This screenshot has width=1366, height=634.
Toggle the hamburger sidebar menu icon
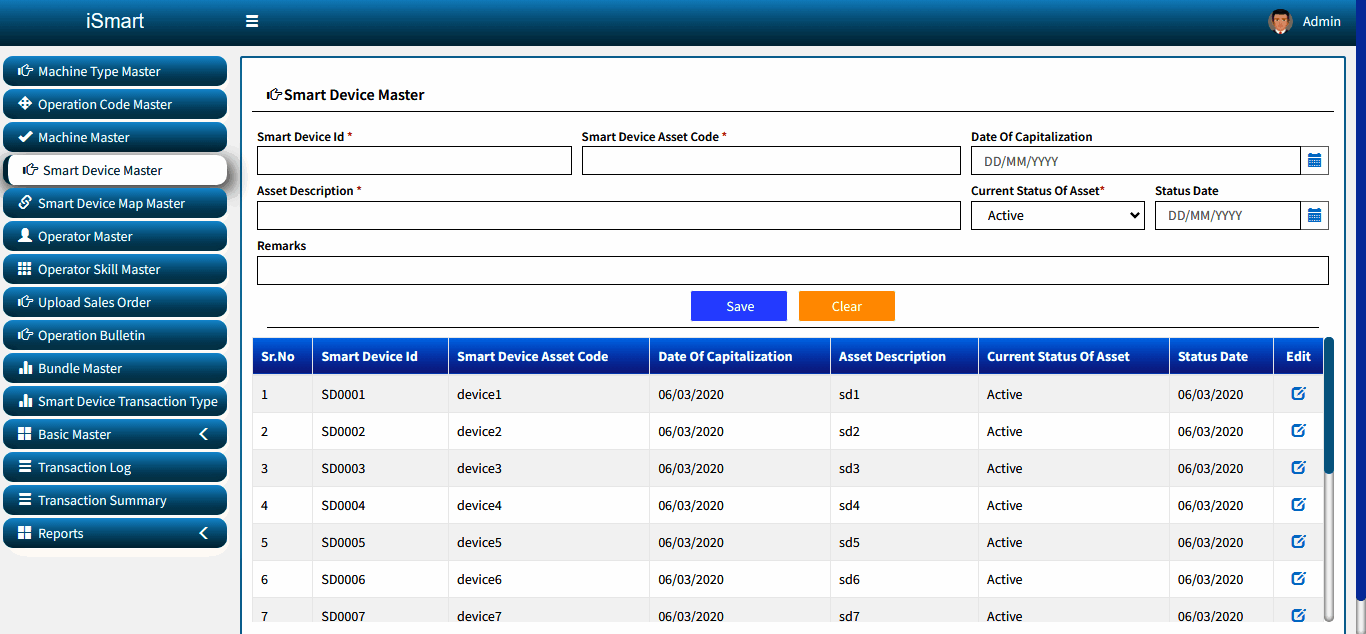point(252,21)
